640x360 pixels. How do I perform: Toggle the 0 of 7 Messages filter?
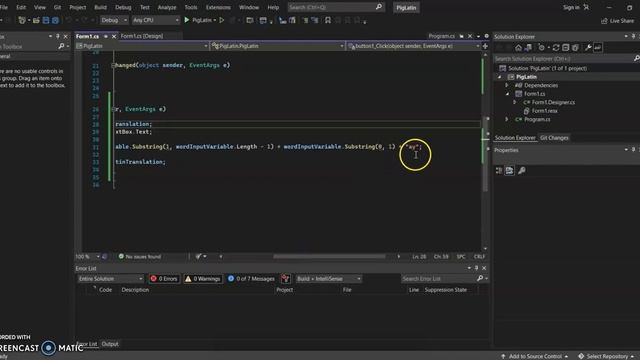coord(251,279)
